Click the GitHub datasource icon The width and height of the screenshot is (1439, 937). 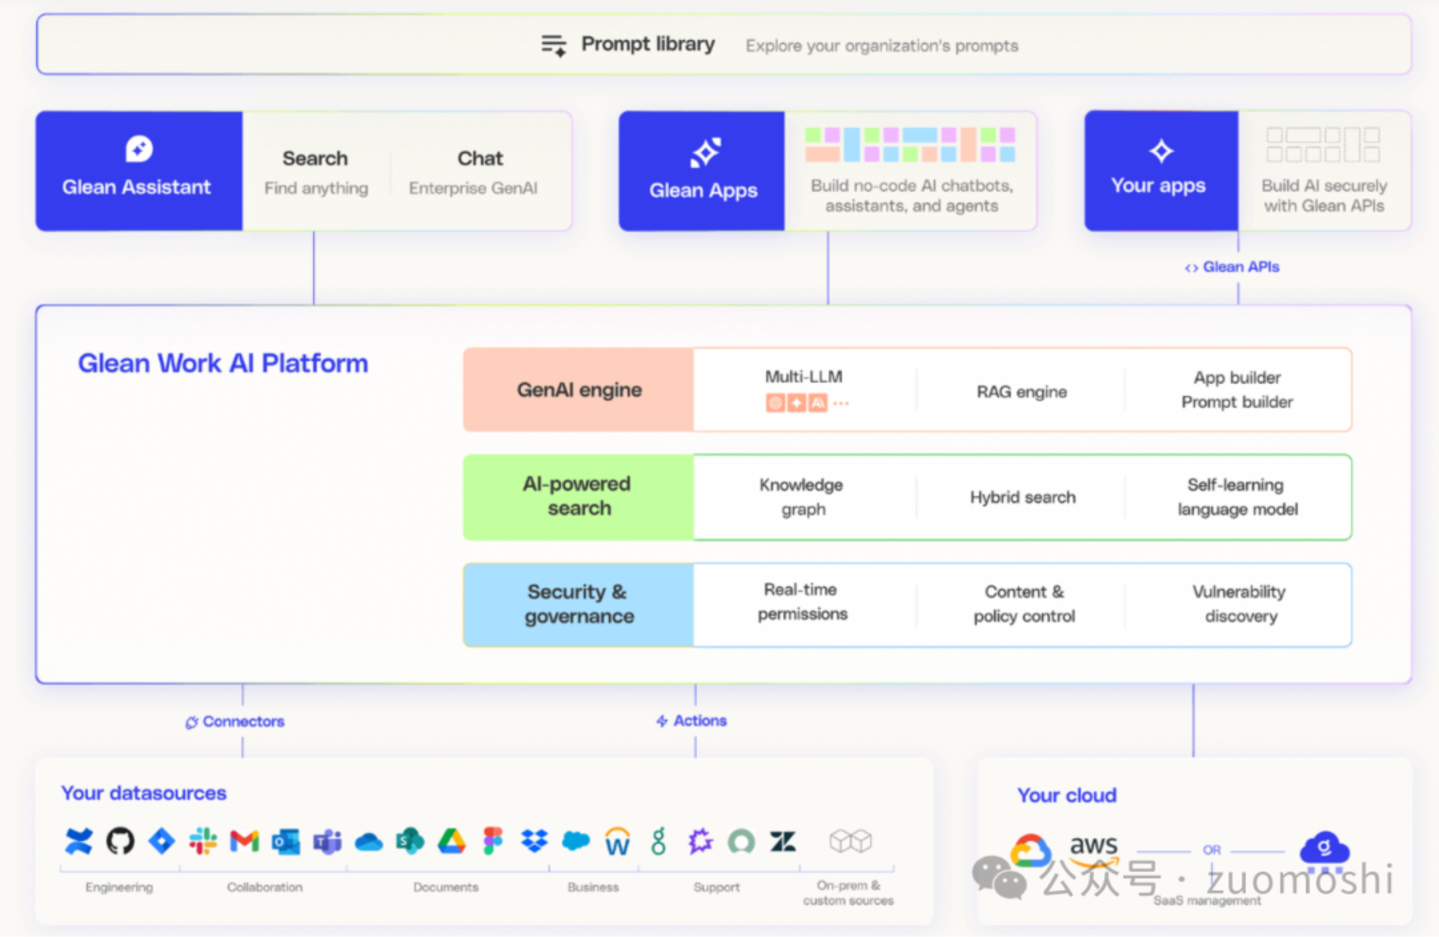tap(120, 841)
